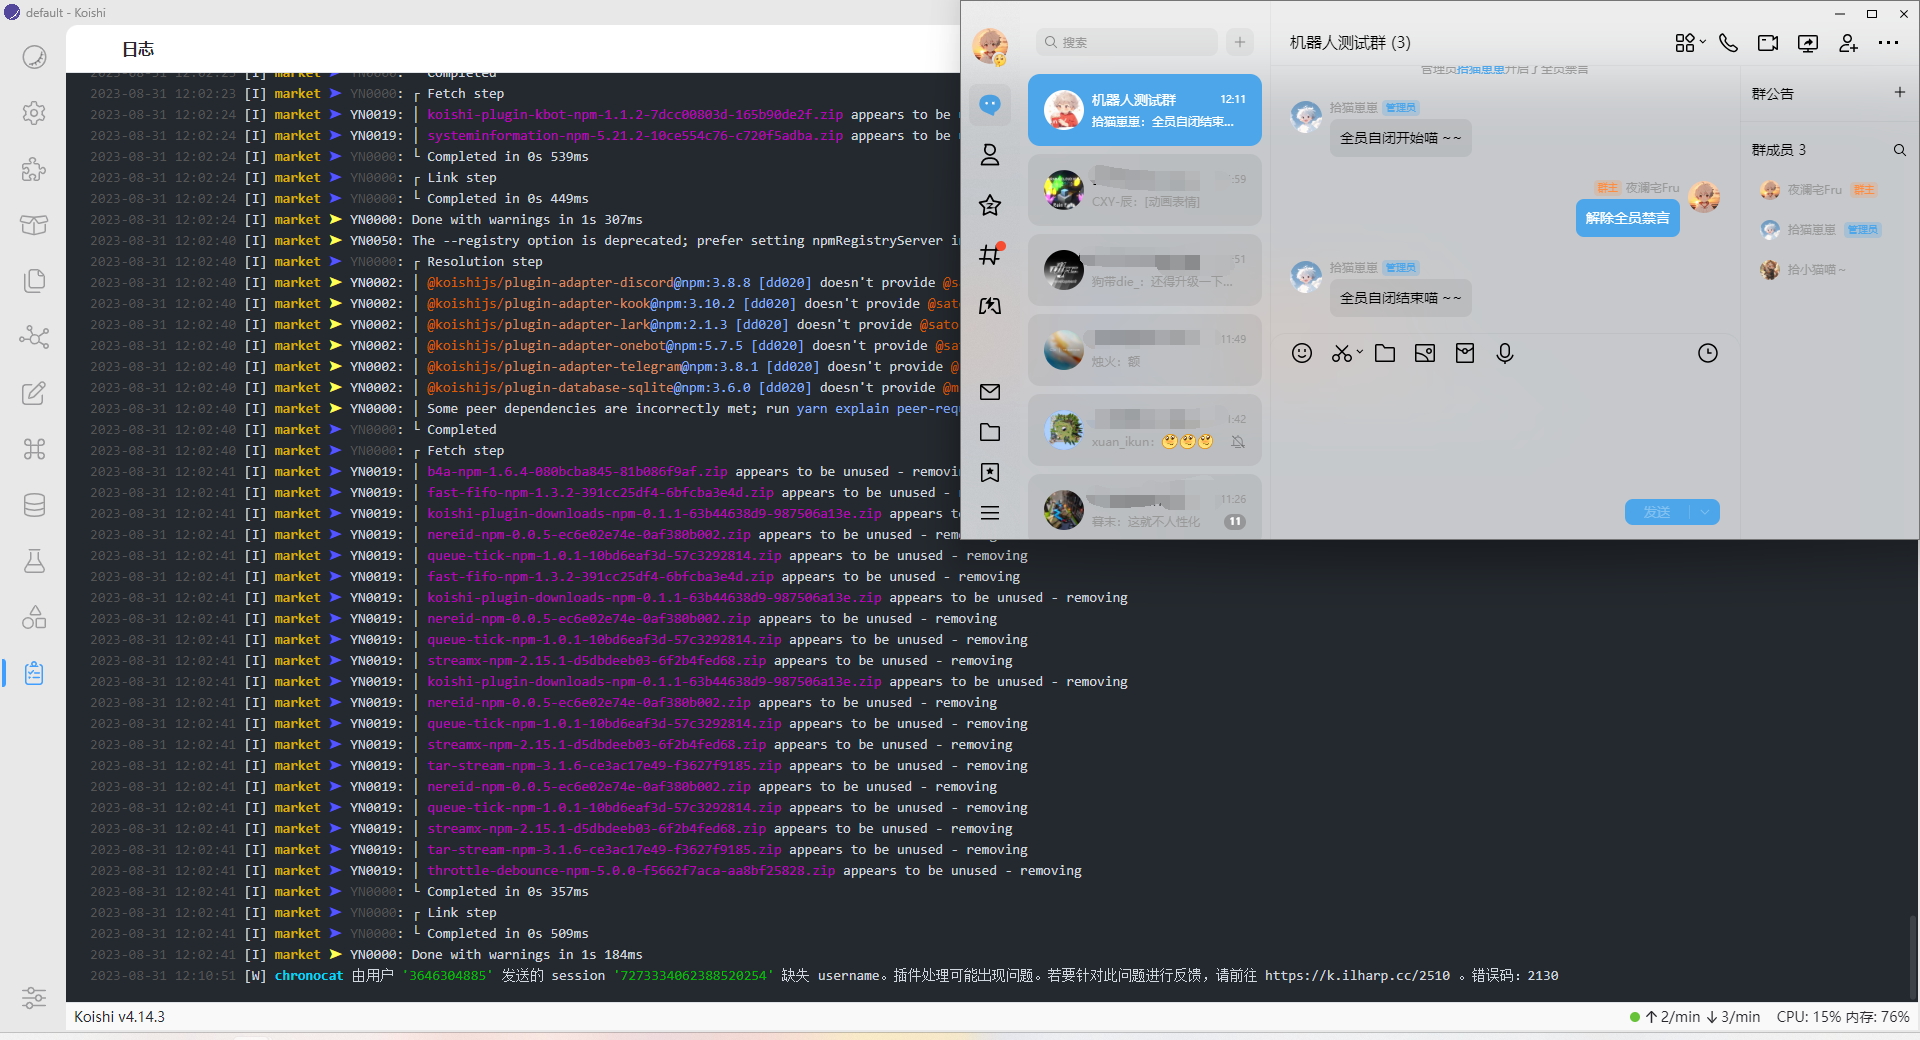This screenshot has height=1040, width=1920.
Task: Open the plugin market (box icon)
Action: point(34,224)
